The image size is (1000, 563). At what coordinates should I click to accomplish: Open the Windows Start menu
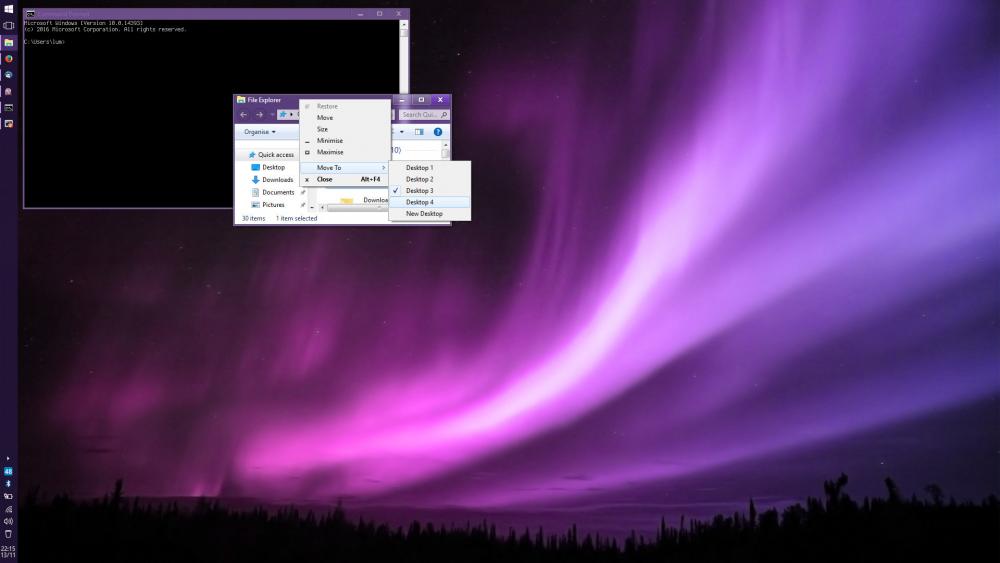point(8,8)
